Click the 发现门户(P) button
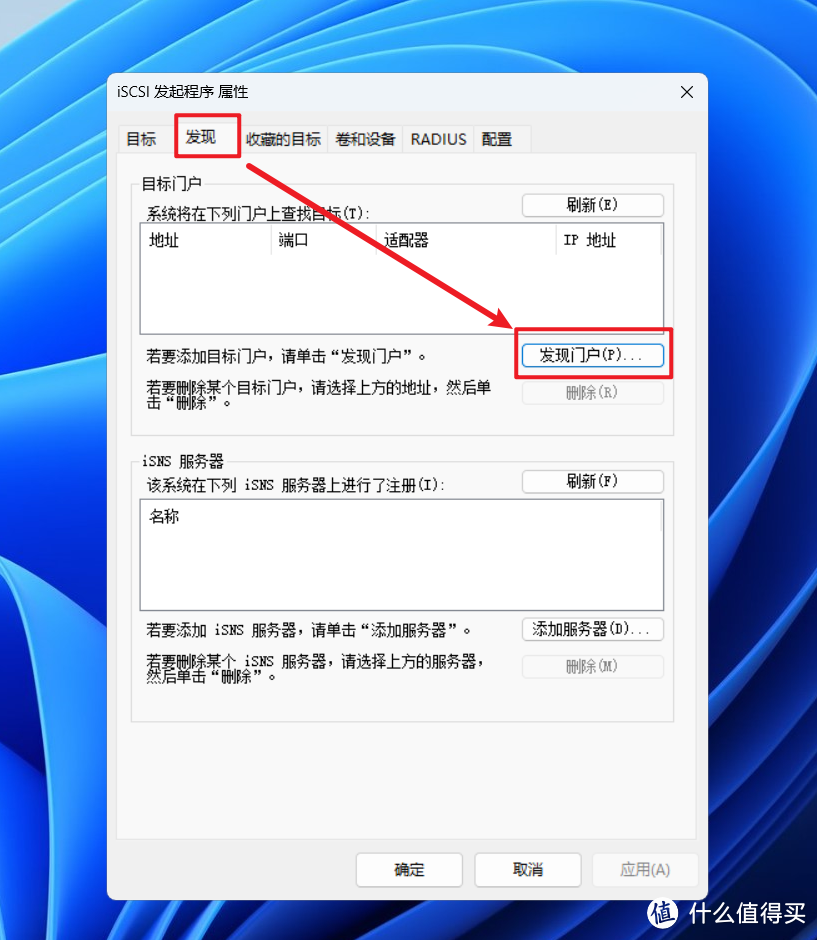This screenshot has height=940, width=817. (x=592, y=355)
